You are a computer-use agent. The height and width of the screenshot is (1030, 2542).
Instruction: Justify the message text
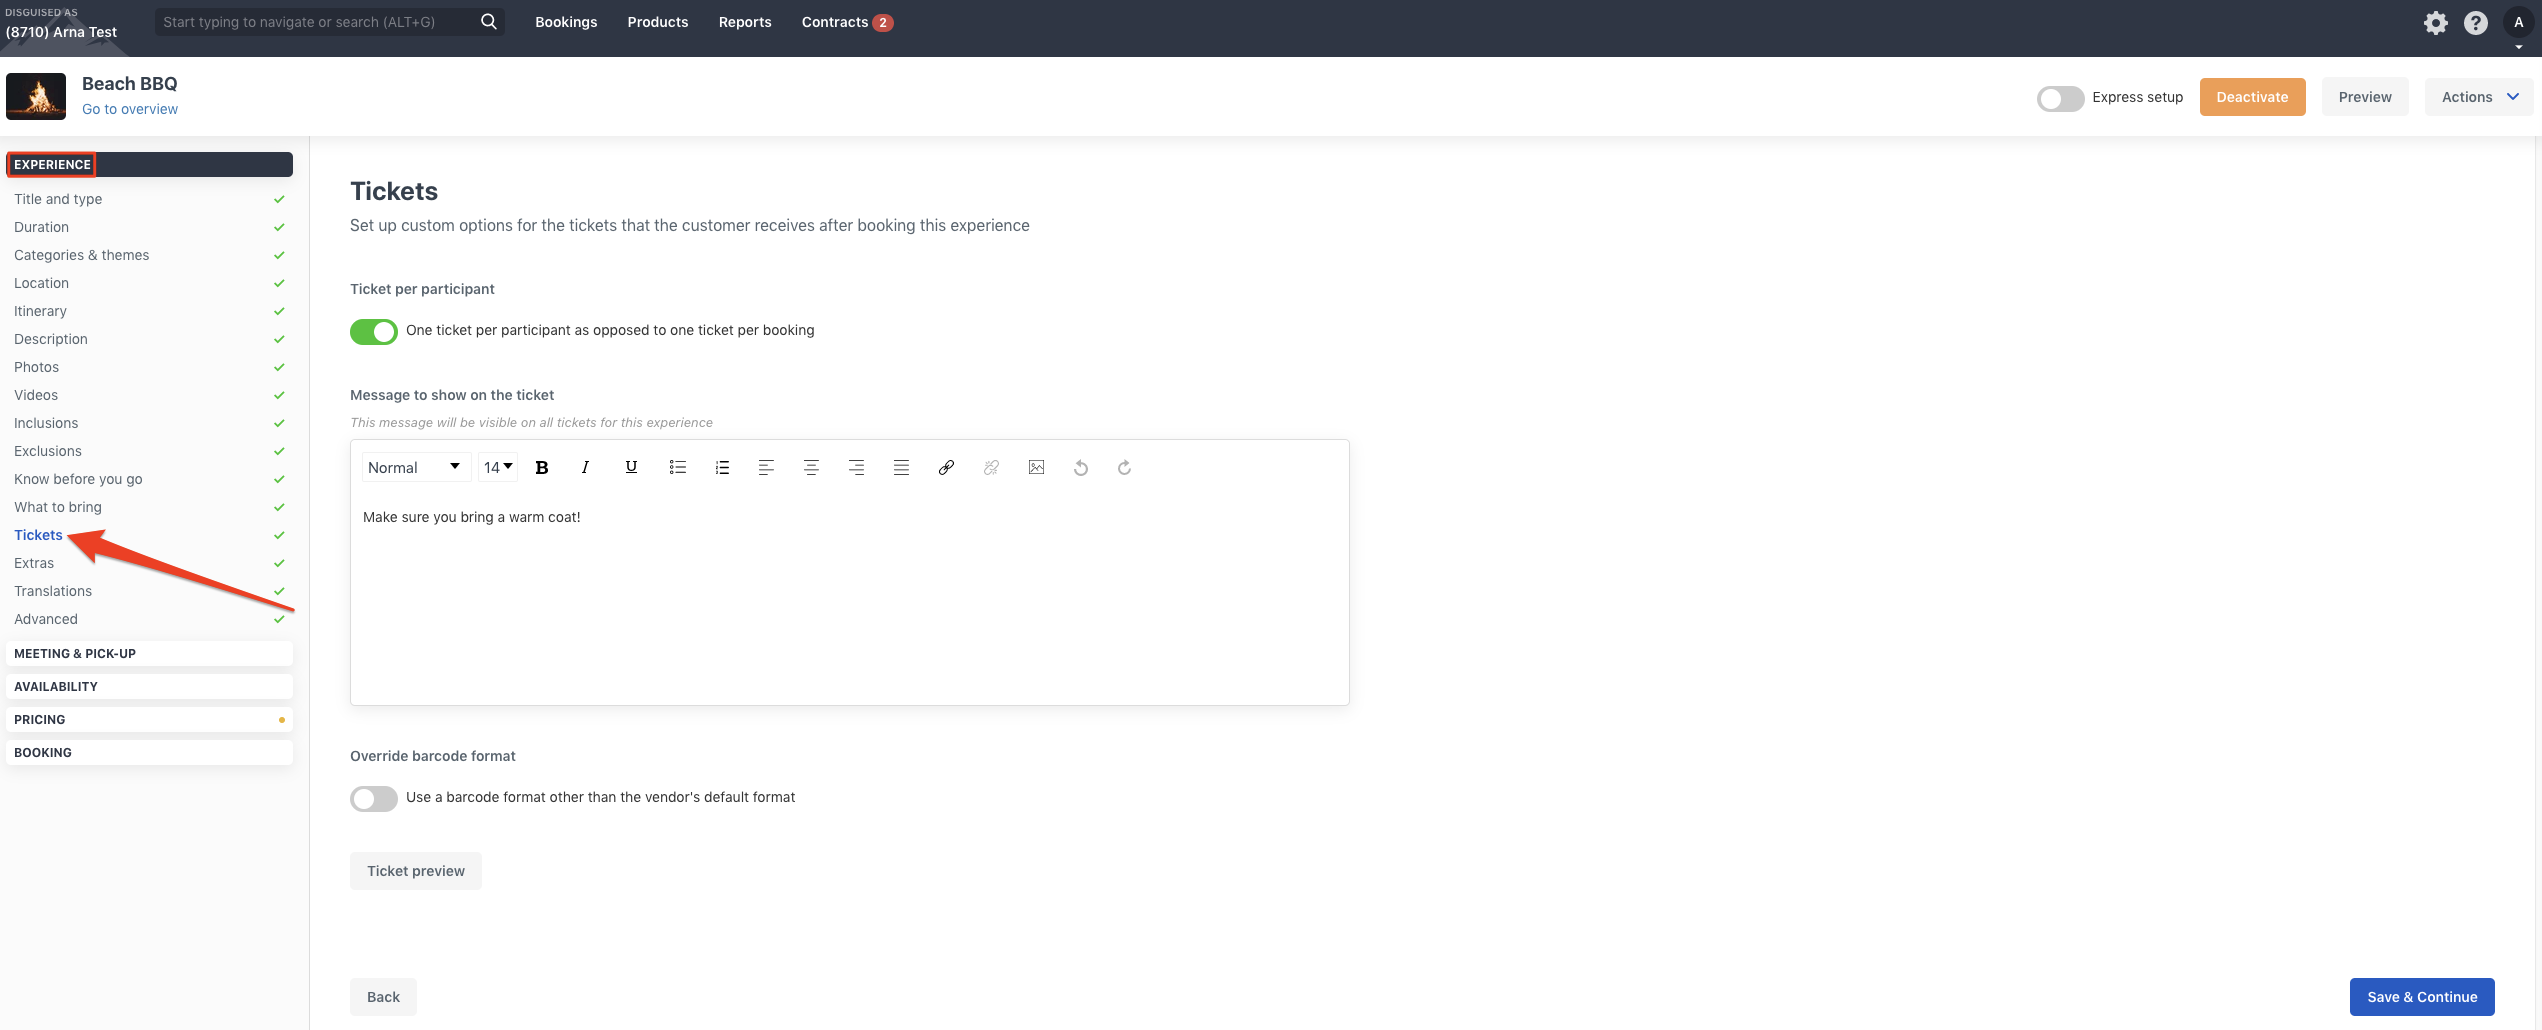point(901,467)
